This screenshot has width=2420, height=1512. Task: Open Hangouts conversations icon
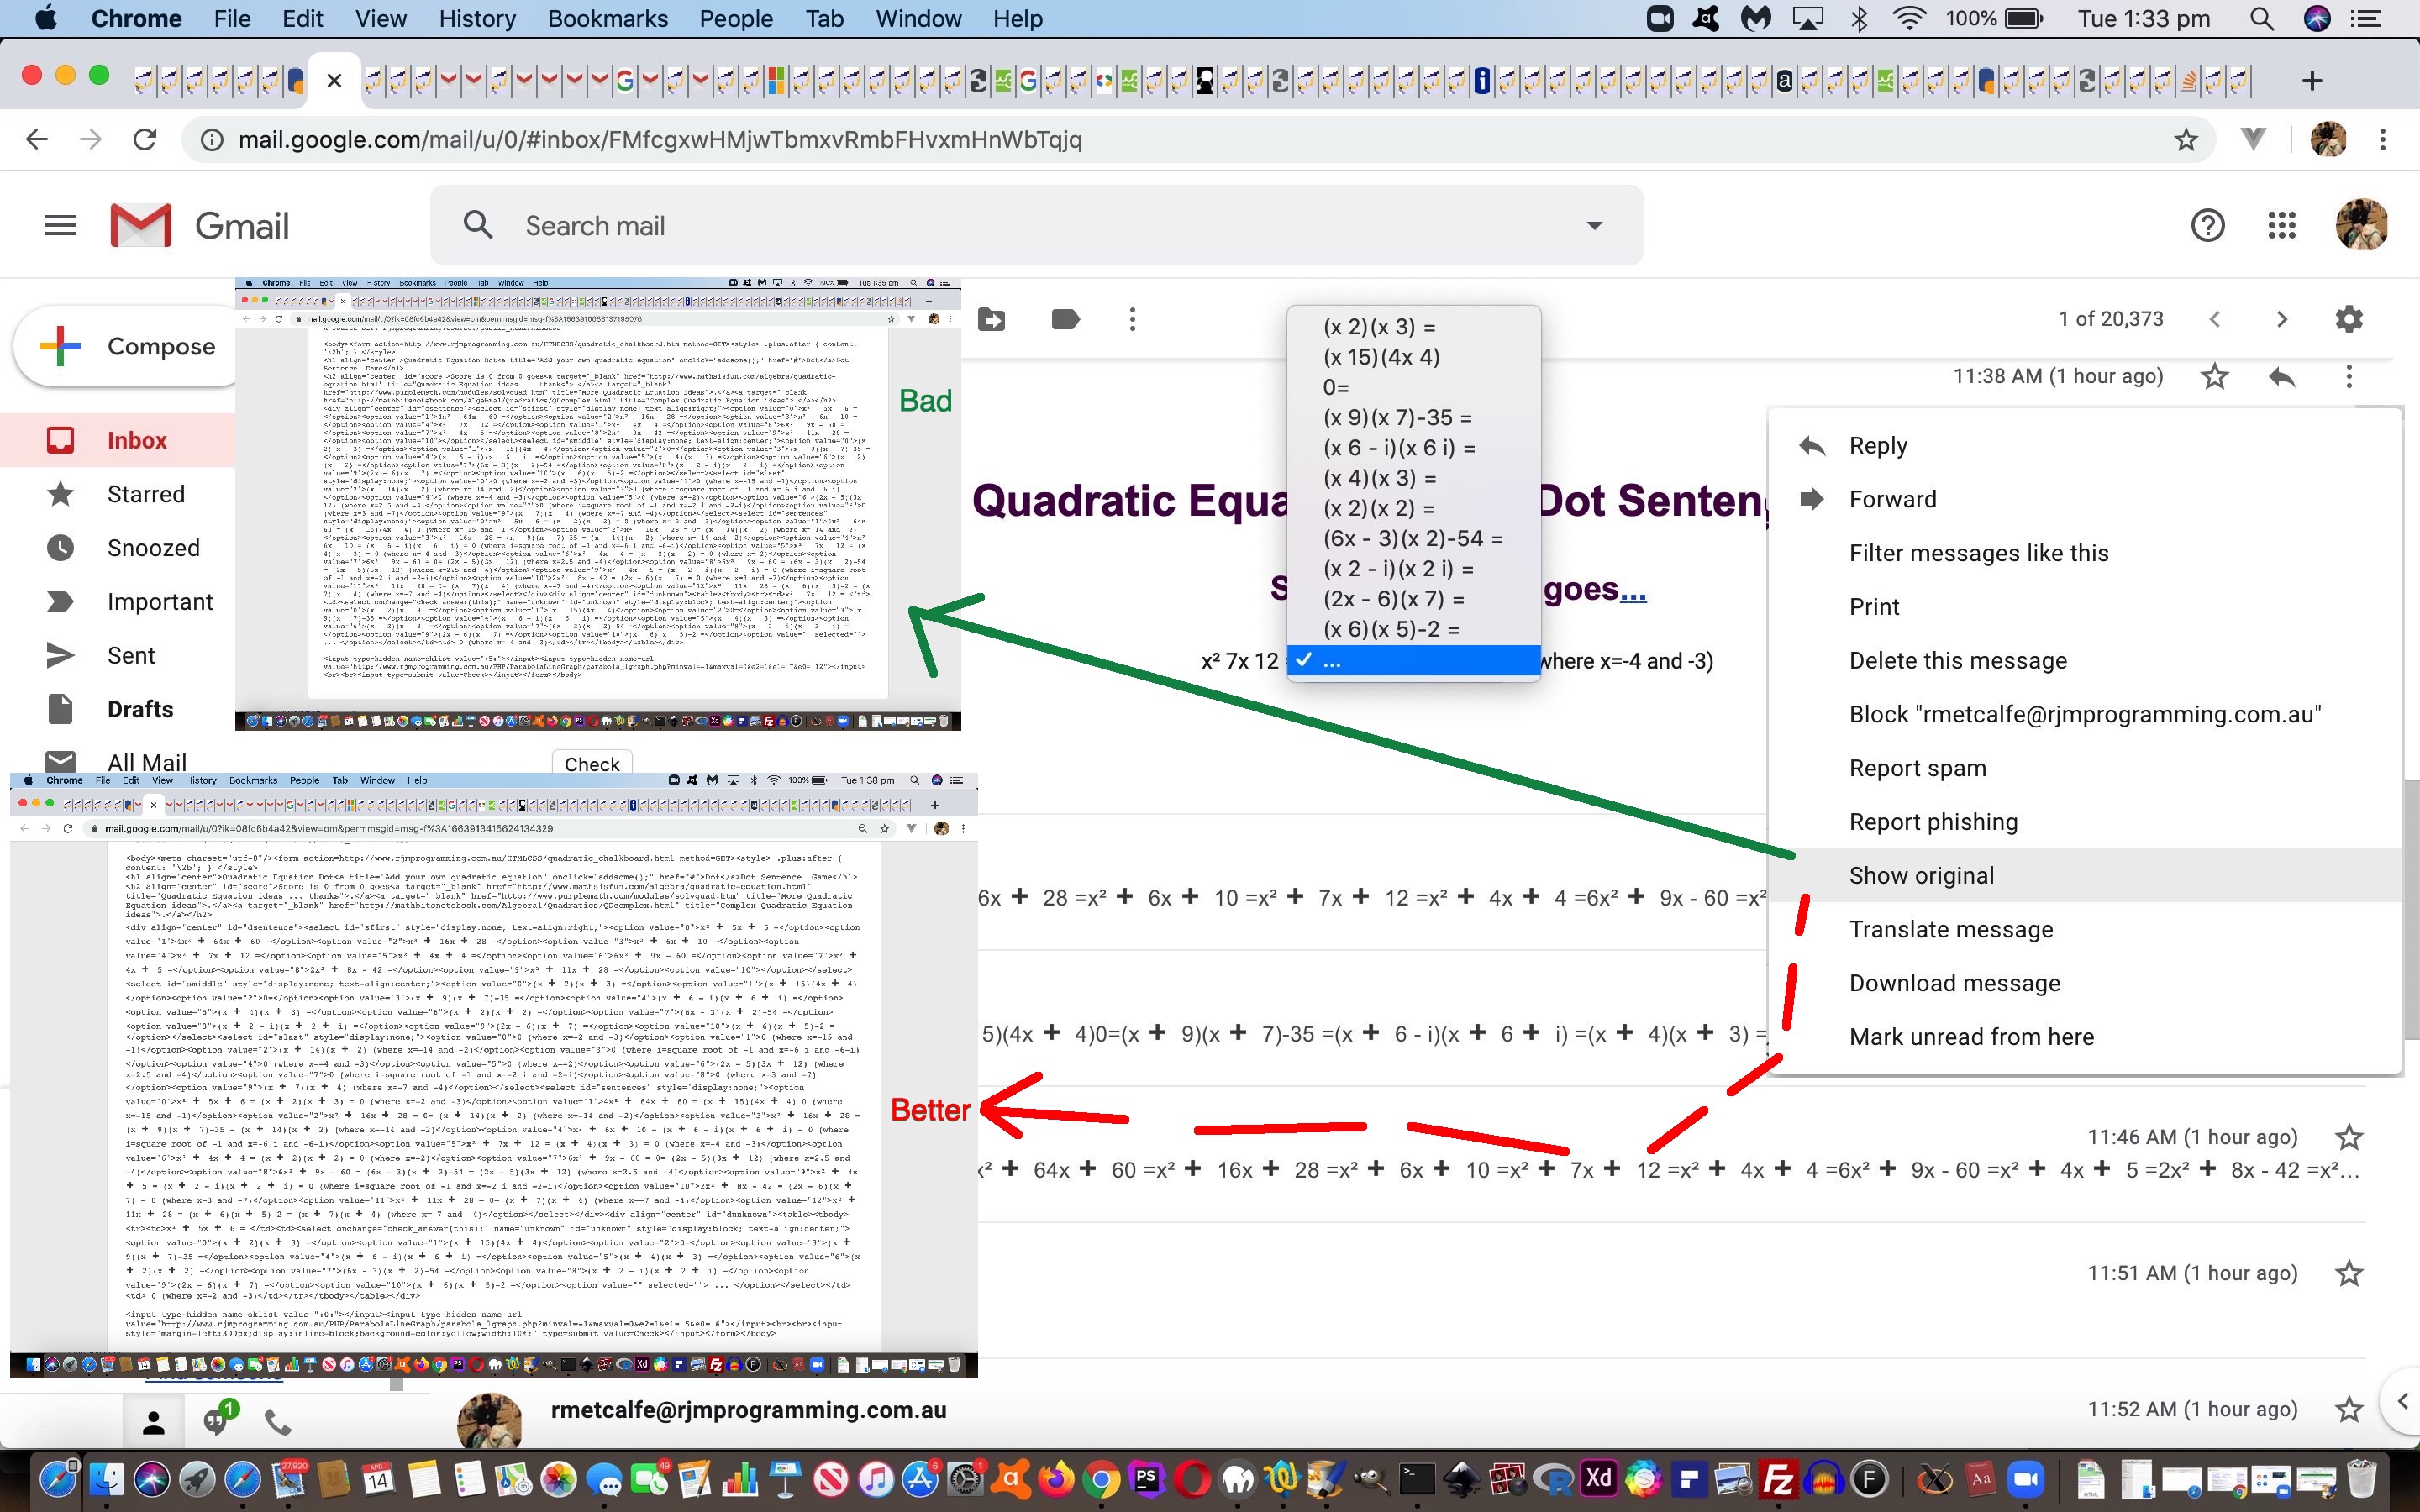point(216,1420)
